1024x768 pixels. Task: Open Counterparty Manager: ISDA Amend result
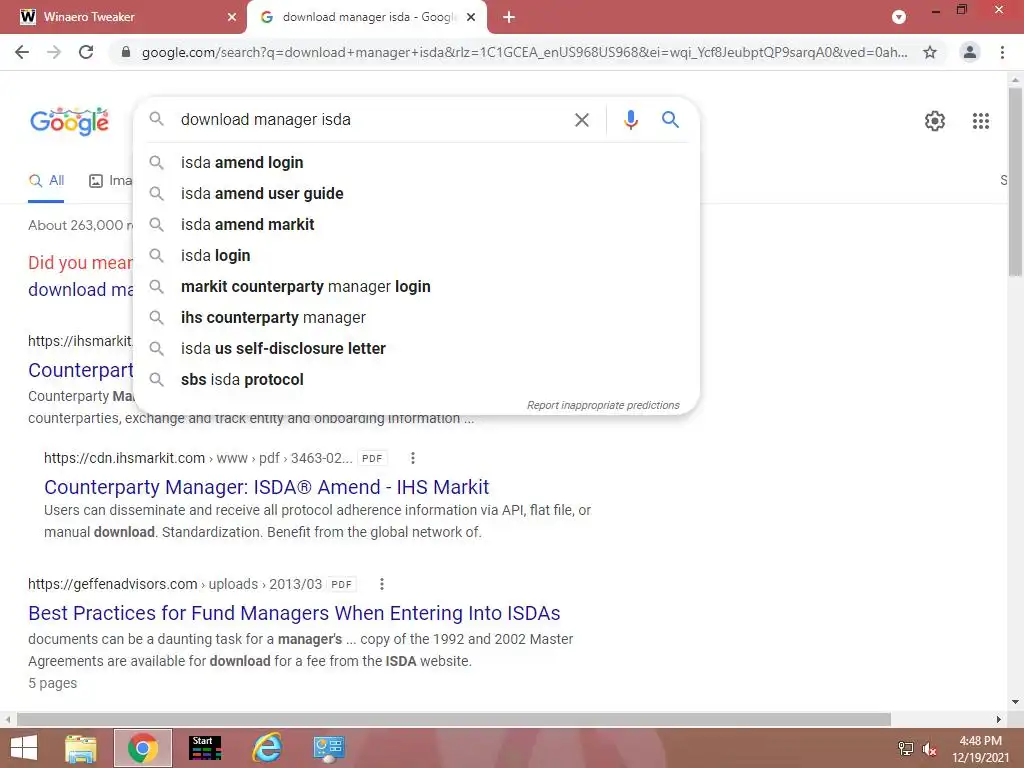266,487
